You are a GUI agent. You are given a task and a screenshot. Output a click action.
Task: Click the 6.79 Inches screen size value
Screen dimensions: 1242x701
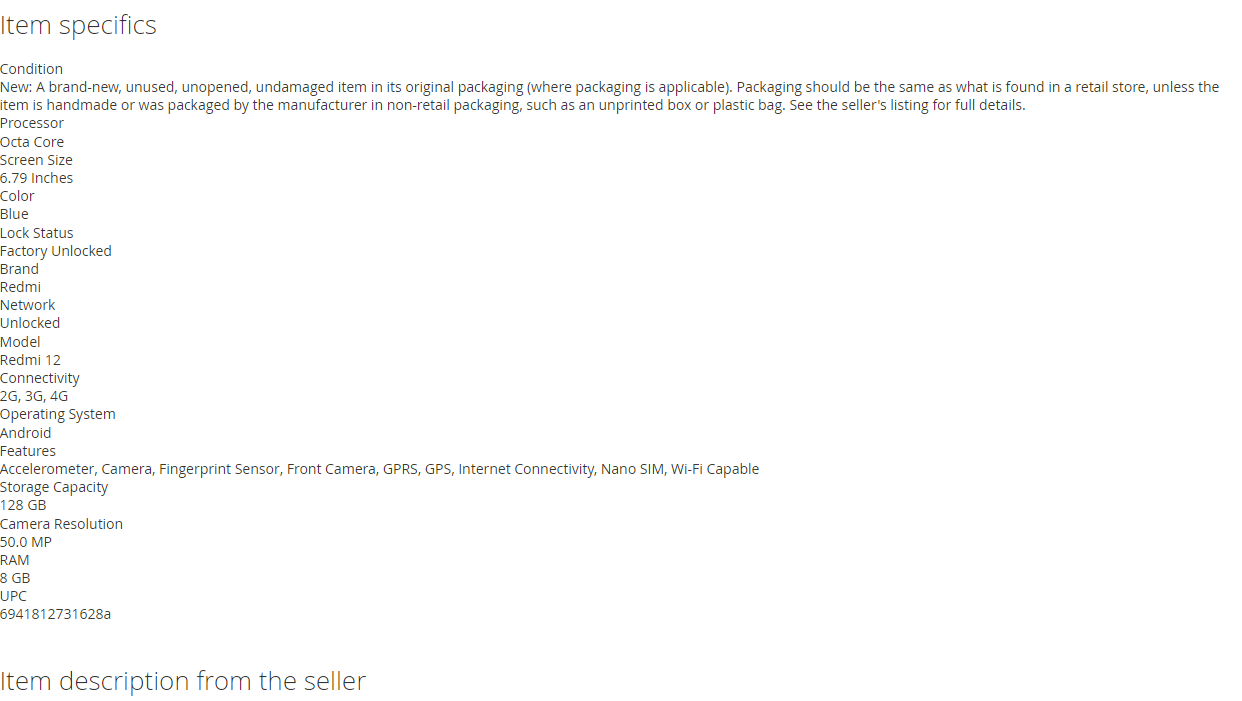pos(36,178)
